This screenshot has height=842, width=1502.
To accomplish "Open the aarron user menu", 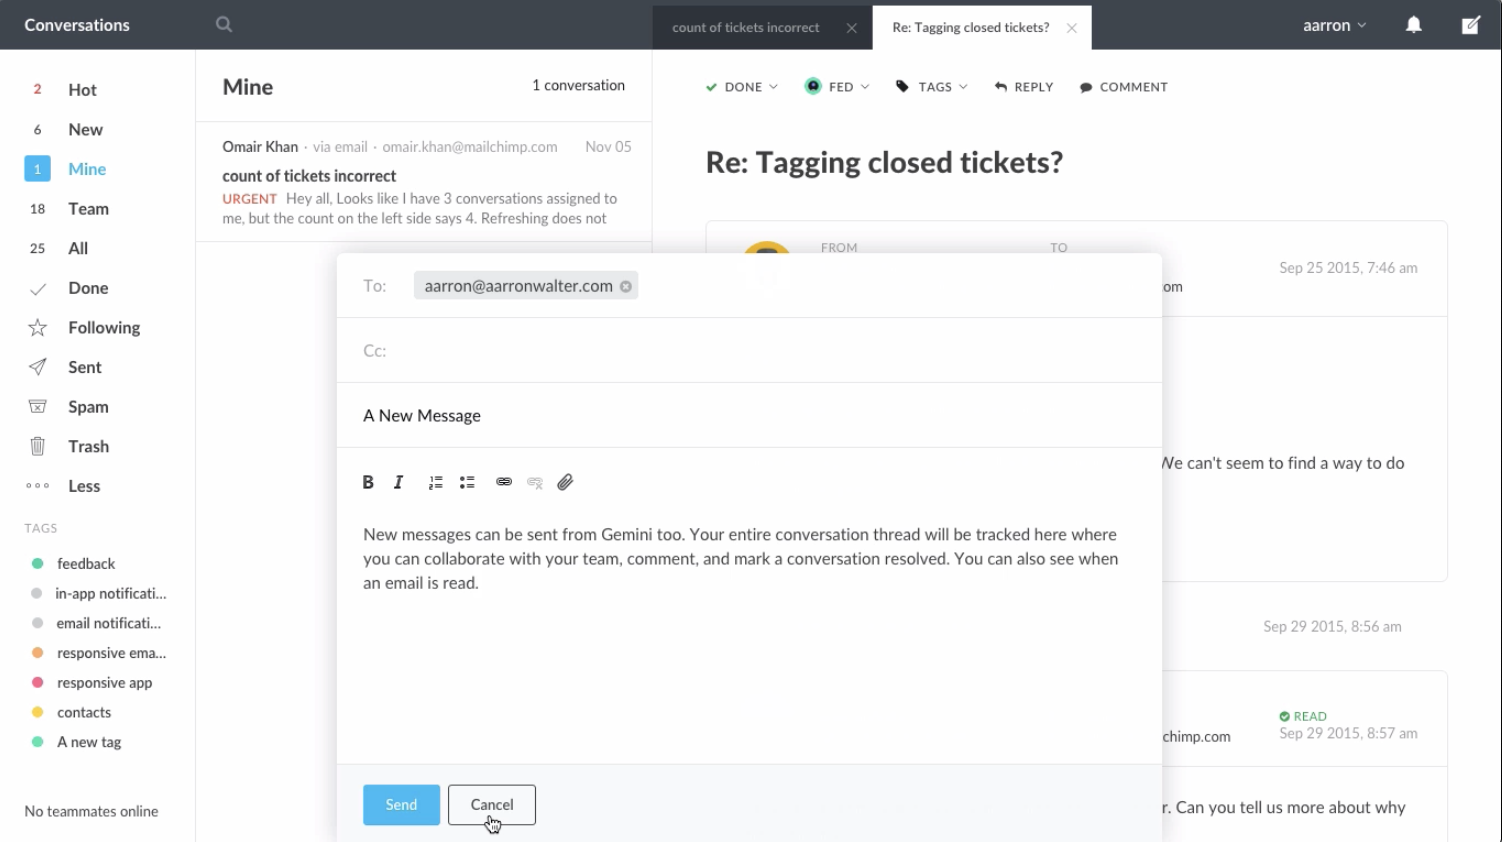I will pos(1334,25).
